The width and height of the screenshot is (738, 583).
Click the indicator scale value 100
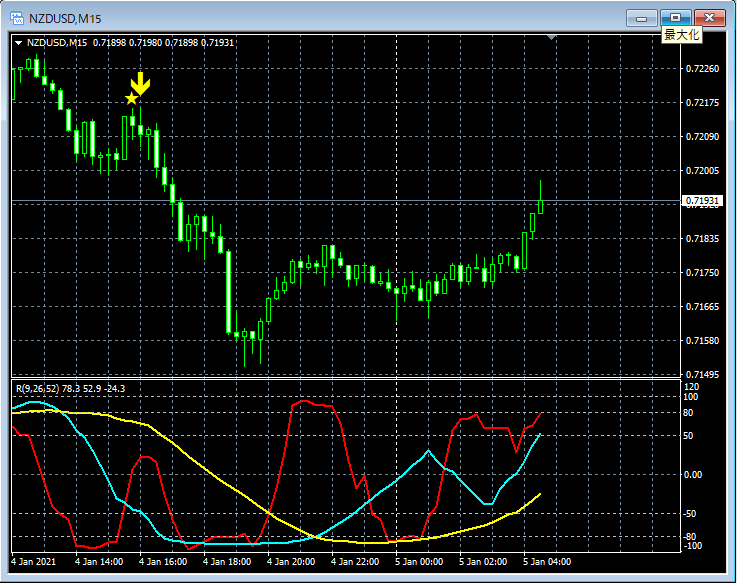tap(690, 397)
